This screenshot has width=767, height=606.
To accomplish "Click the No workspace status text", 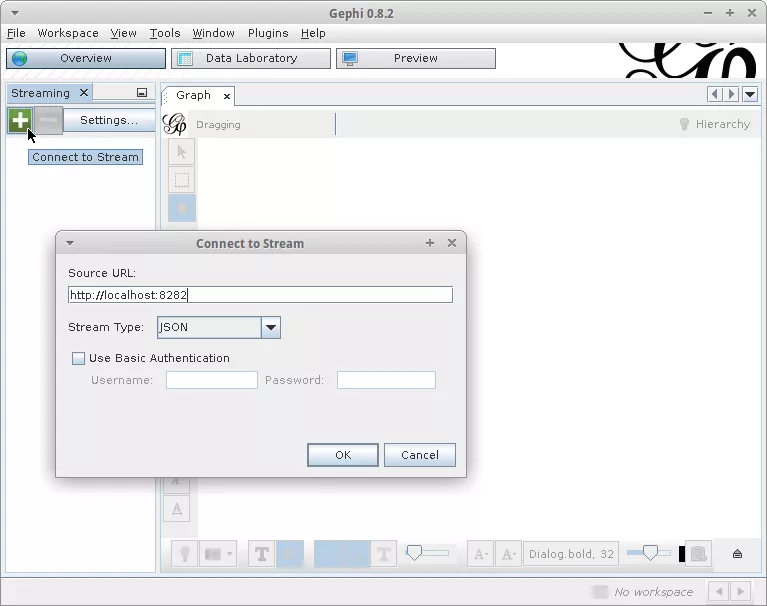I will tap(654, 592).
